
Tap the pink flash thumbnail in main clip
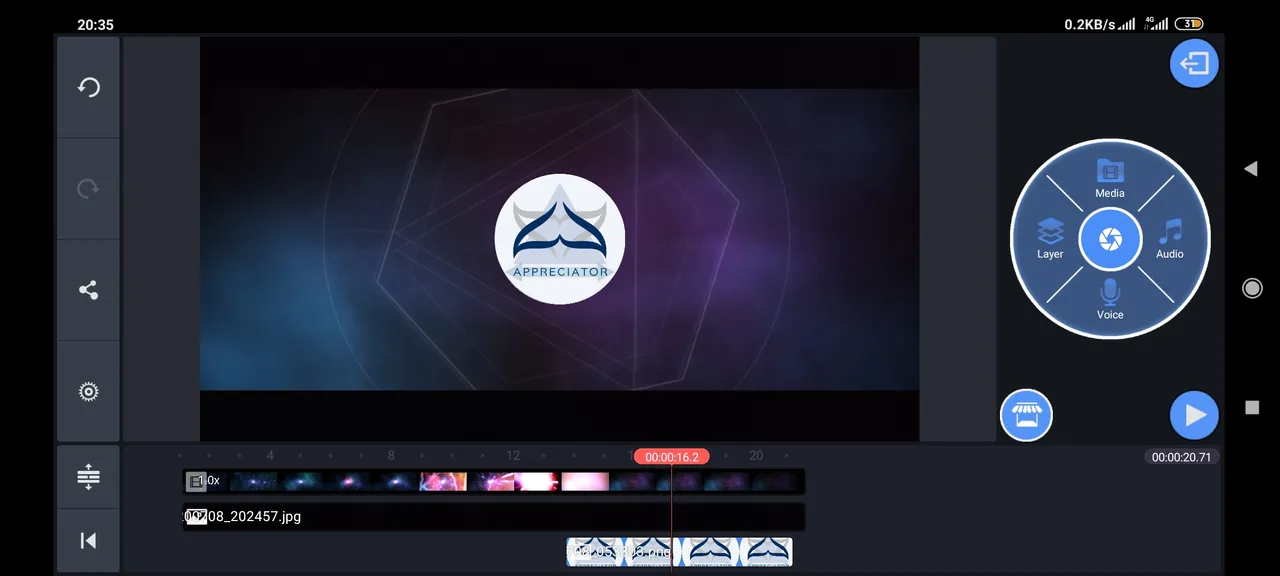pyautogui.click(x=586, y=481)
